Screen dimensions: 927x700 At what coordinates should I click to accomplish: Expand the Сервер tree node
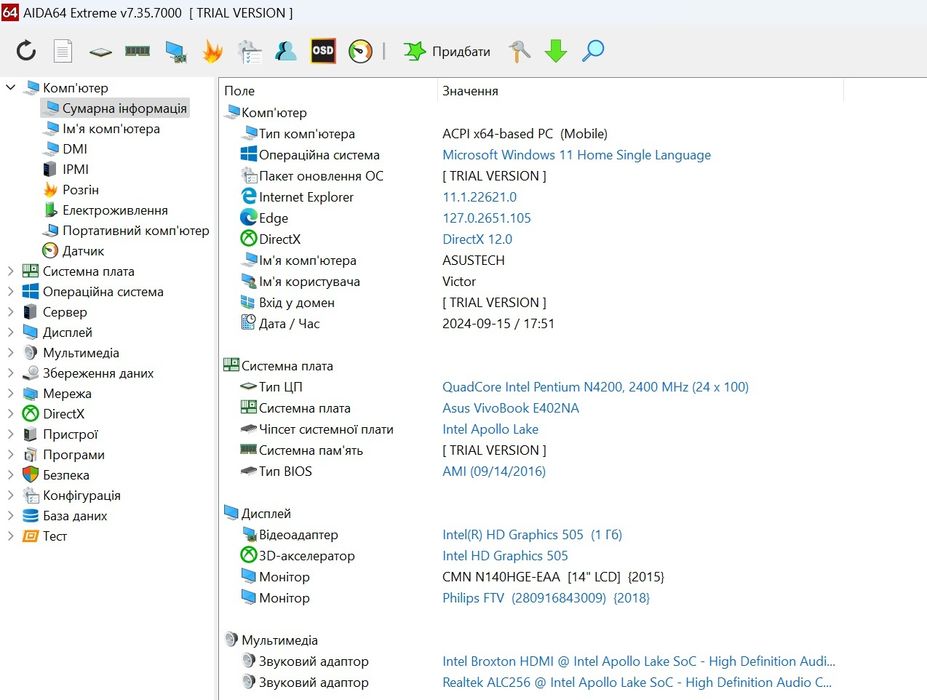coord(11,312)
